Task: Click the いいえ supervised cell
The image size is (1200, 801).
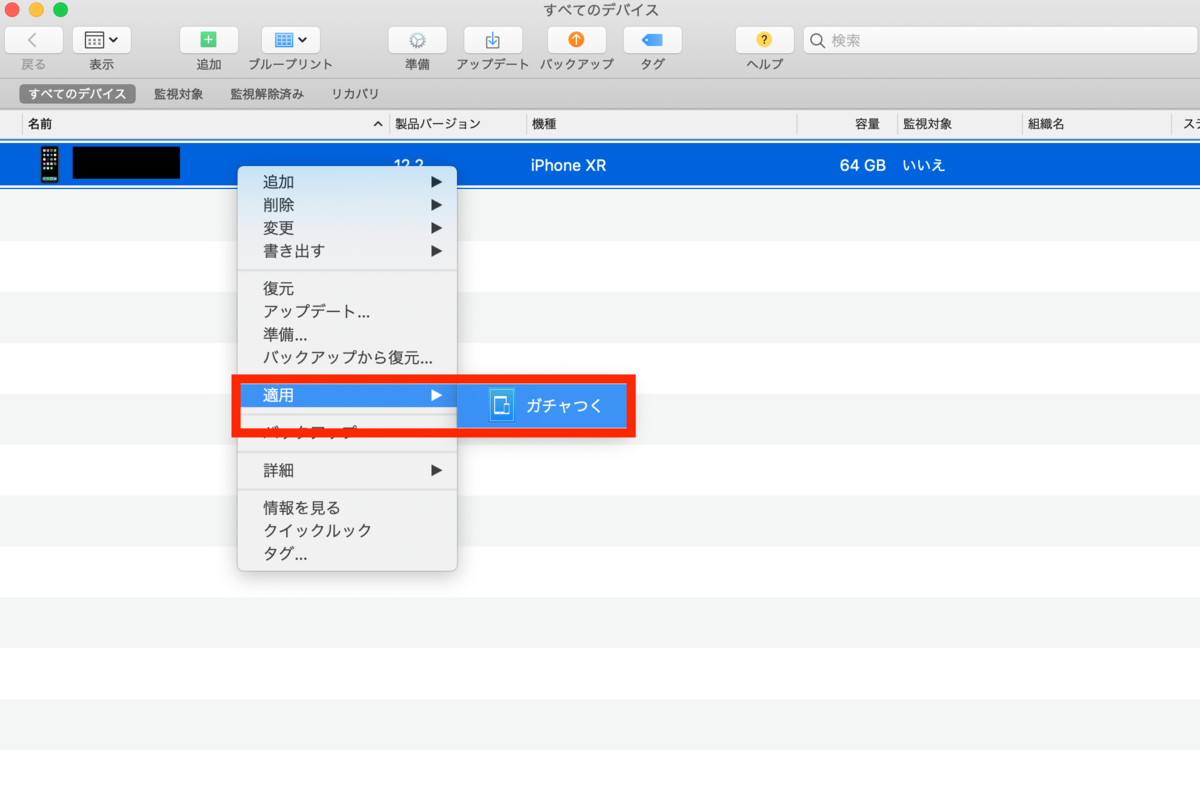Action: coord(924,165)
